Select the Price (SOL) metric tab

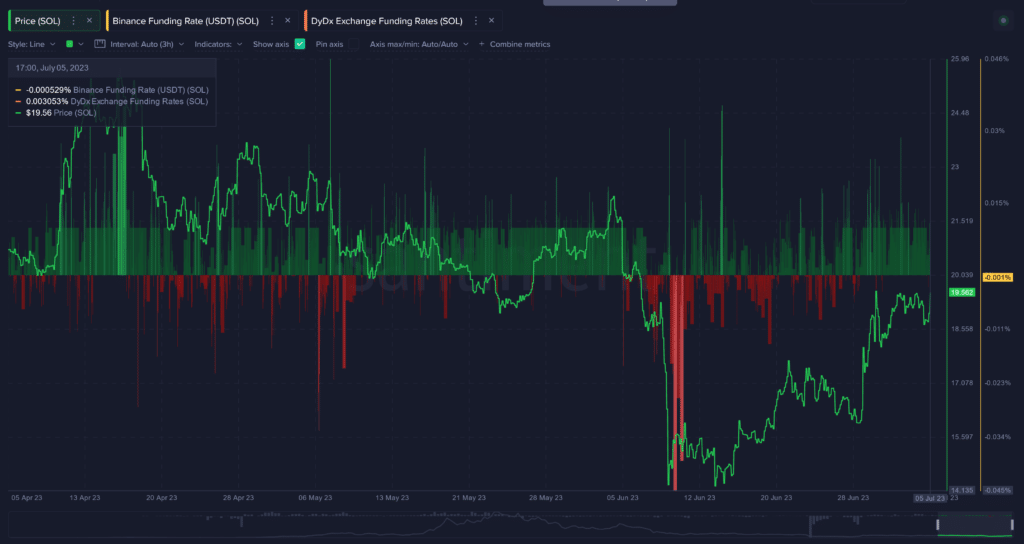click(x=38, y=20)
